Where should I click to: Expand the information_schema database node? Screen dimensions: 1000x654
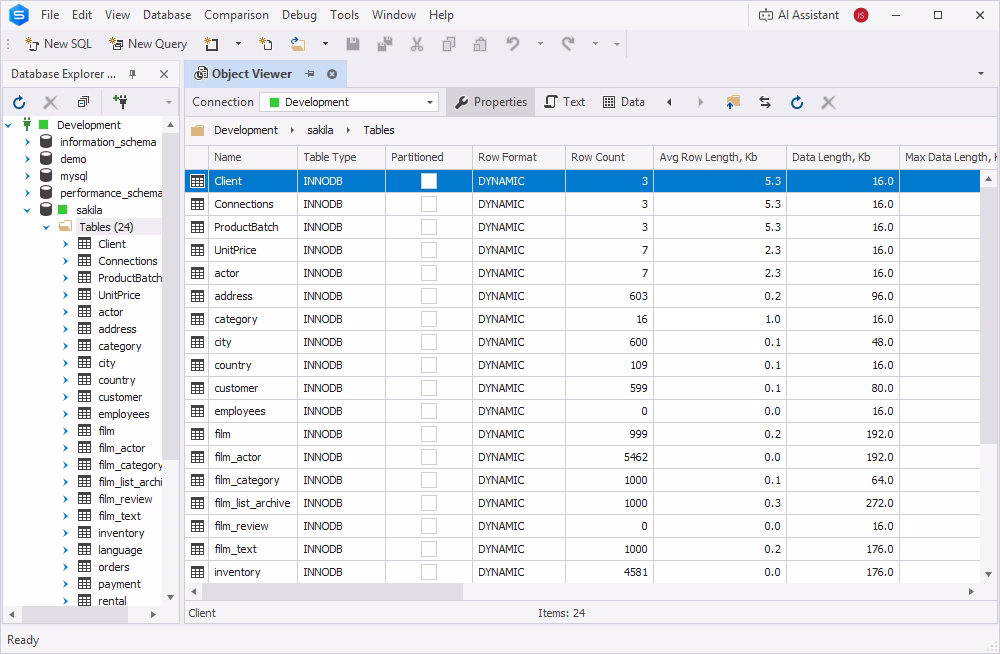pyautogui.click(x=27, y=142)
